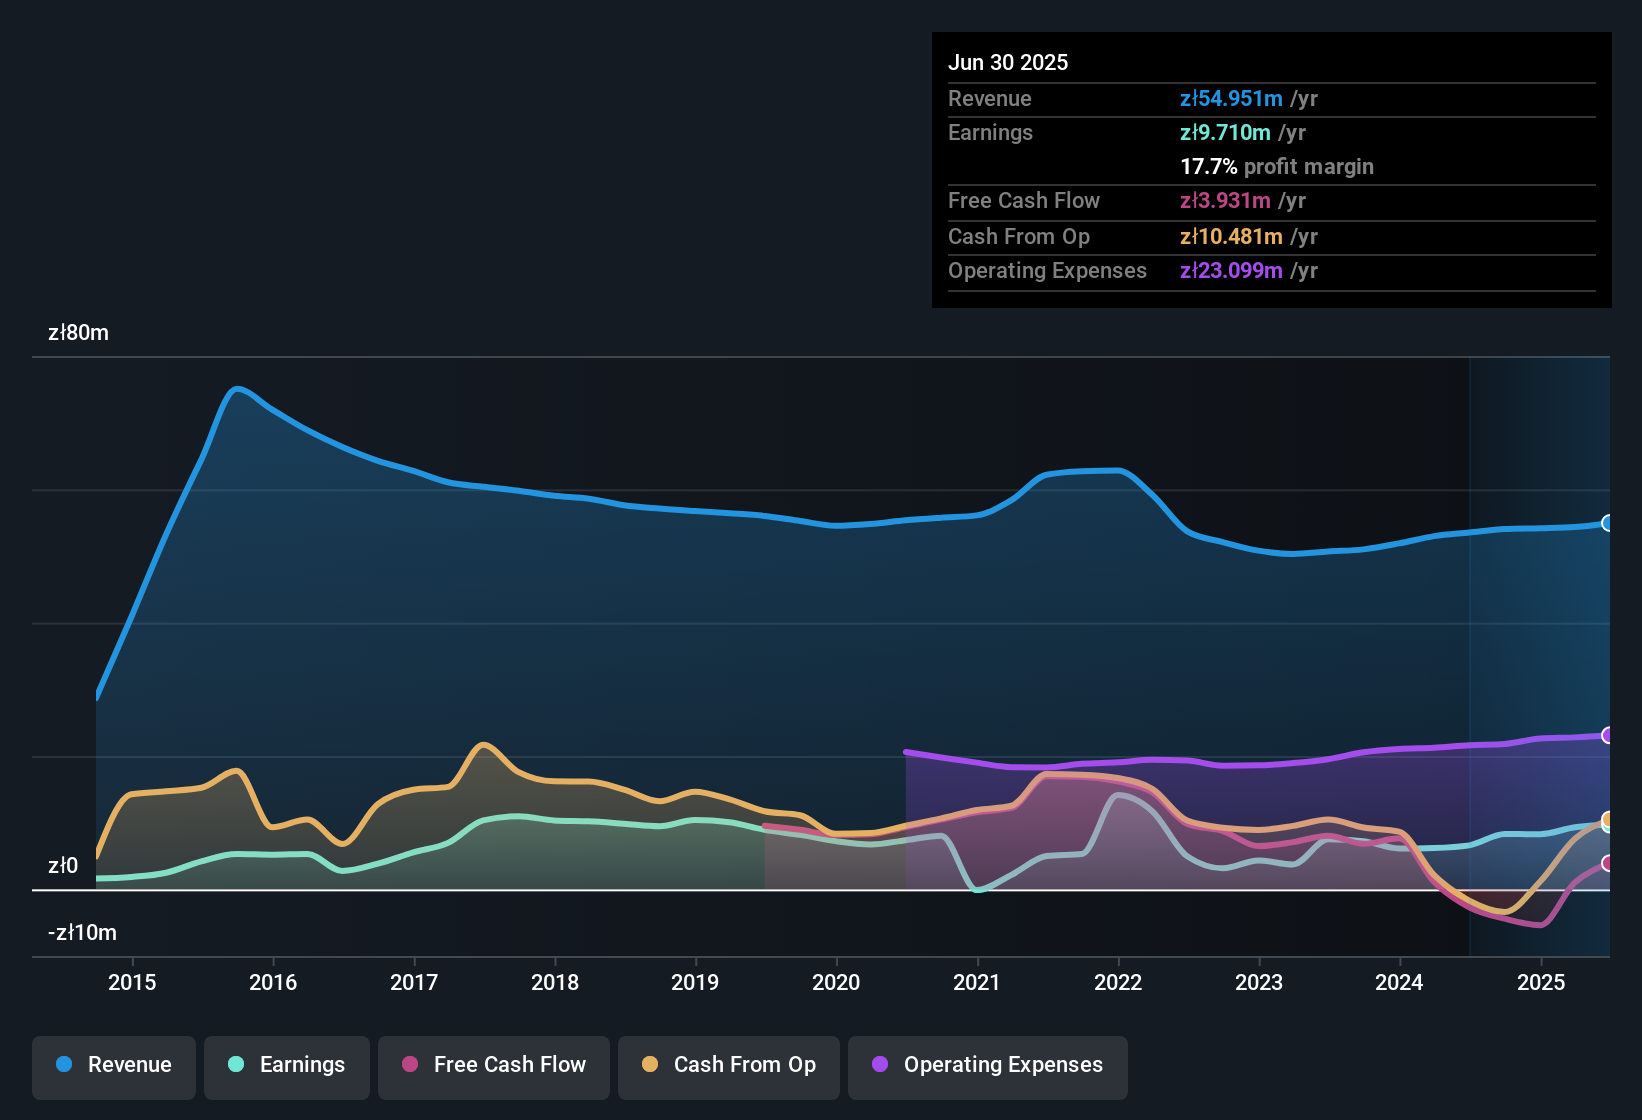
Task: Click the purple Operating Expenses legend dot
Action: click(880, 1064)
